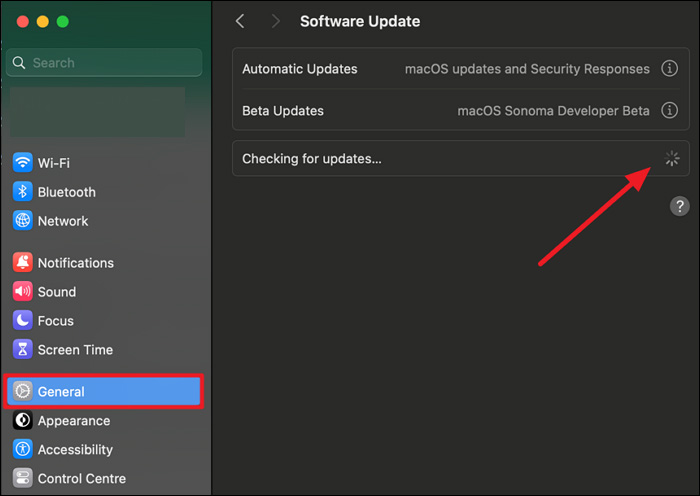The image size is (700, 496).
Task: Select Network in the sidebar
Action: point(103,221)
